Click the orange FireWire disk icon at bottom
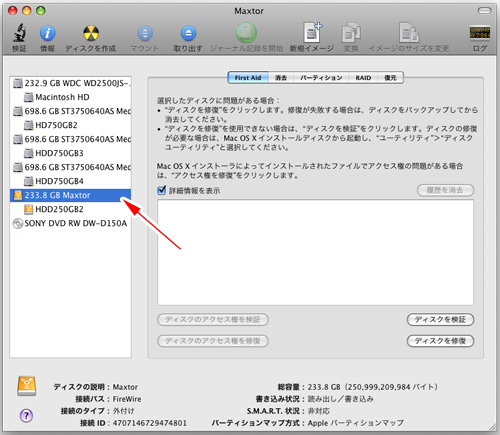This screenshot has height=435, width=500. [x=27, y=386]
